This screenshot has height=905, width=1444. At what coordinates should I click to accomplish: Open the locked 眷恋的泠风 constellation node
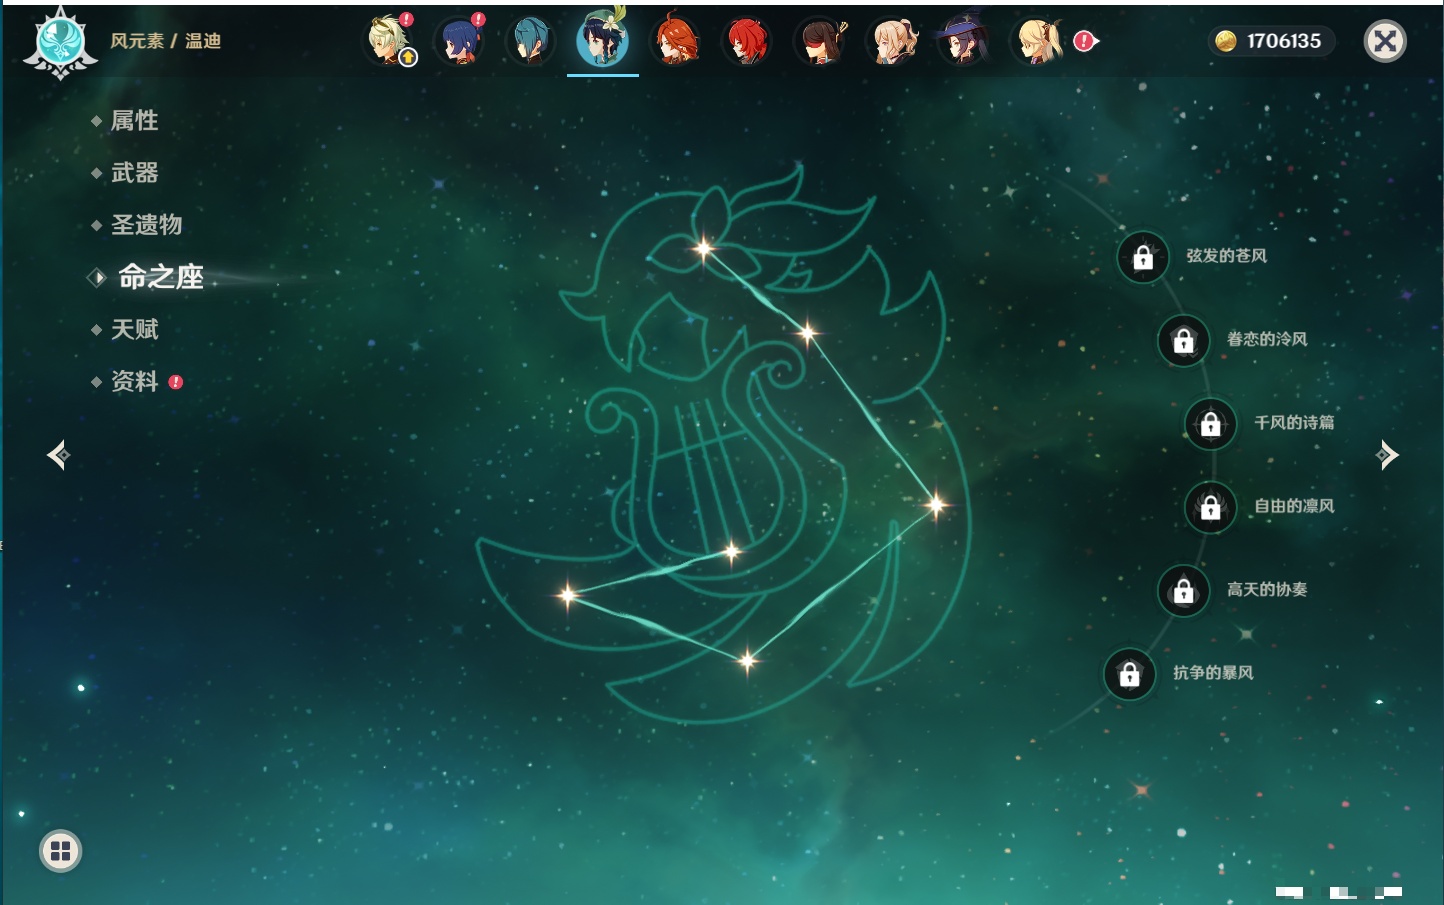click(x=1183, y=340)
